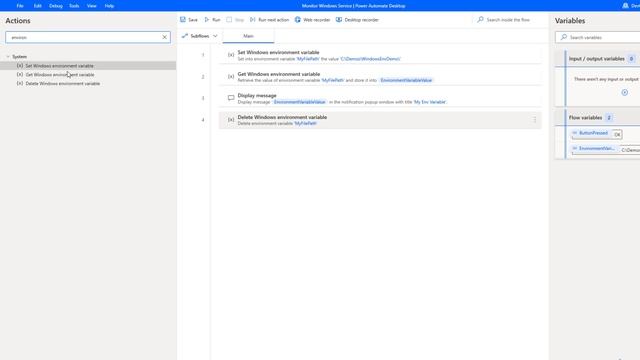640x360 pixels.
Task: Switch to the Main tab
Action: pyautogui.click(x=248, y=36)
